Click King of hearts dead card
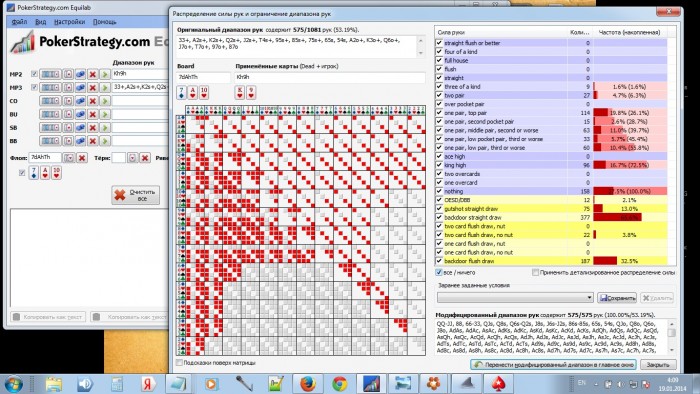 coord(240,93)
